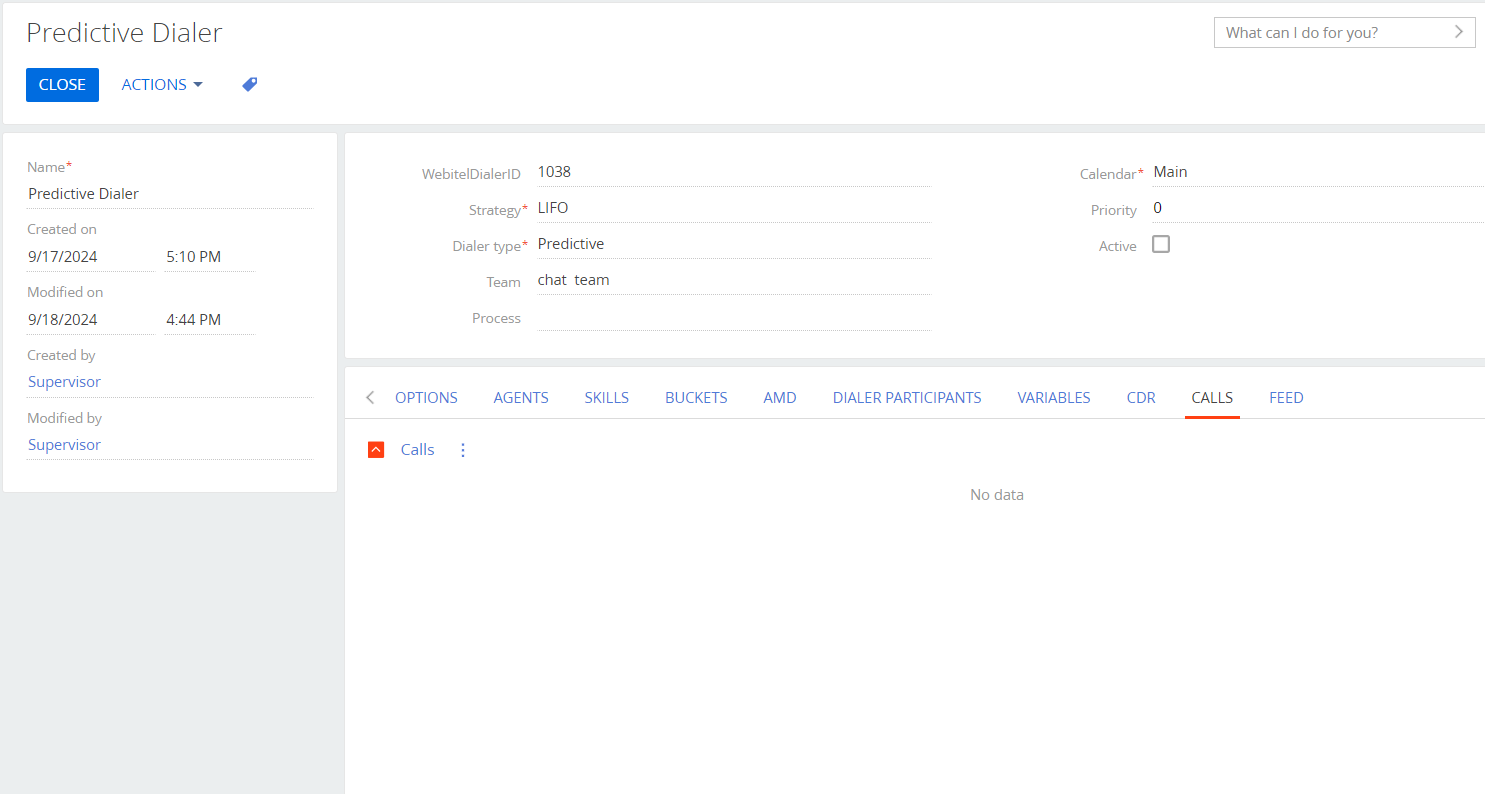Screen dimensions: 1485x794
Task: Open the Dialer type field showing Predictive
Action: (x=733, y=244)
